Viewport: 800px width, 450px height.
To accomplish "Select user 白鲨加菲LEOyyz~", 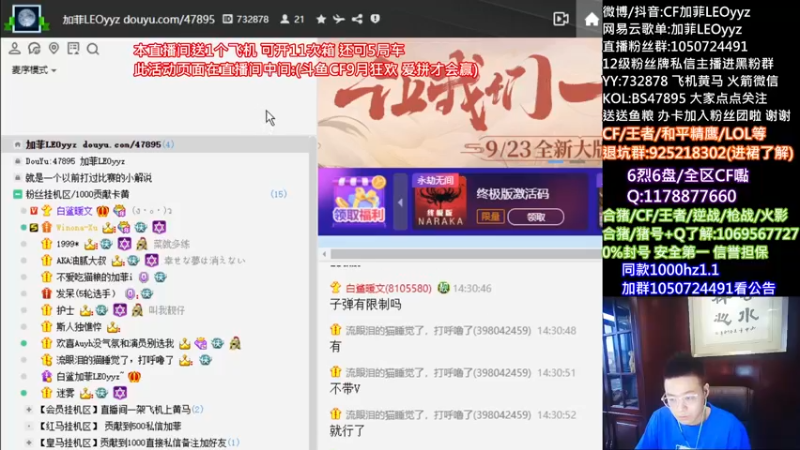I will [x=90, y=377].
